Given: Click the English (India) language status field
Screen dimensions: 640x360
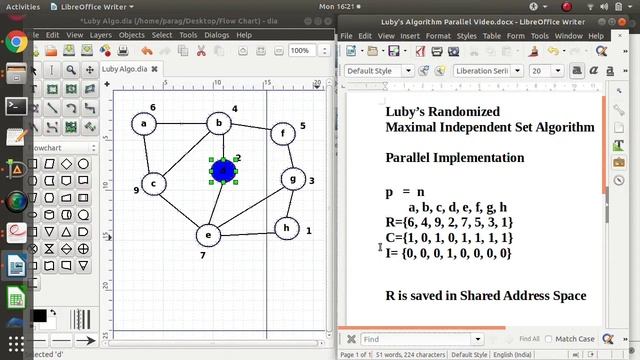Looking at the screenshot, I should click(512, 355).
